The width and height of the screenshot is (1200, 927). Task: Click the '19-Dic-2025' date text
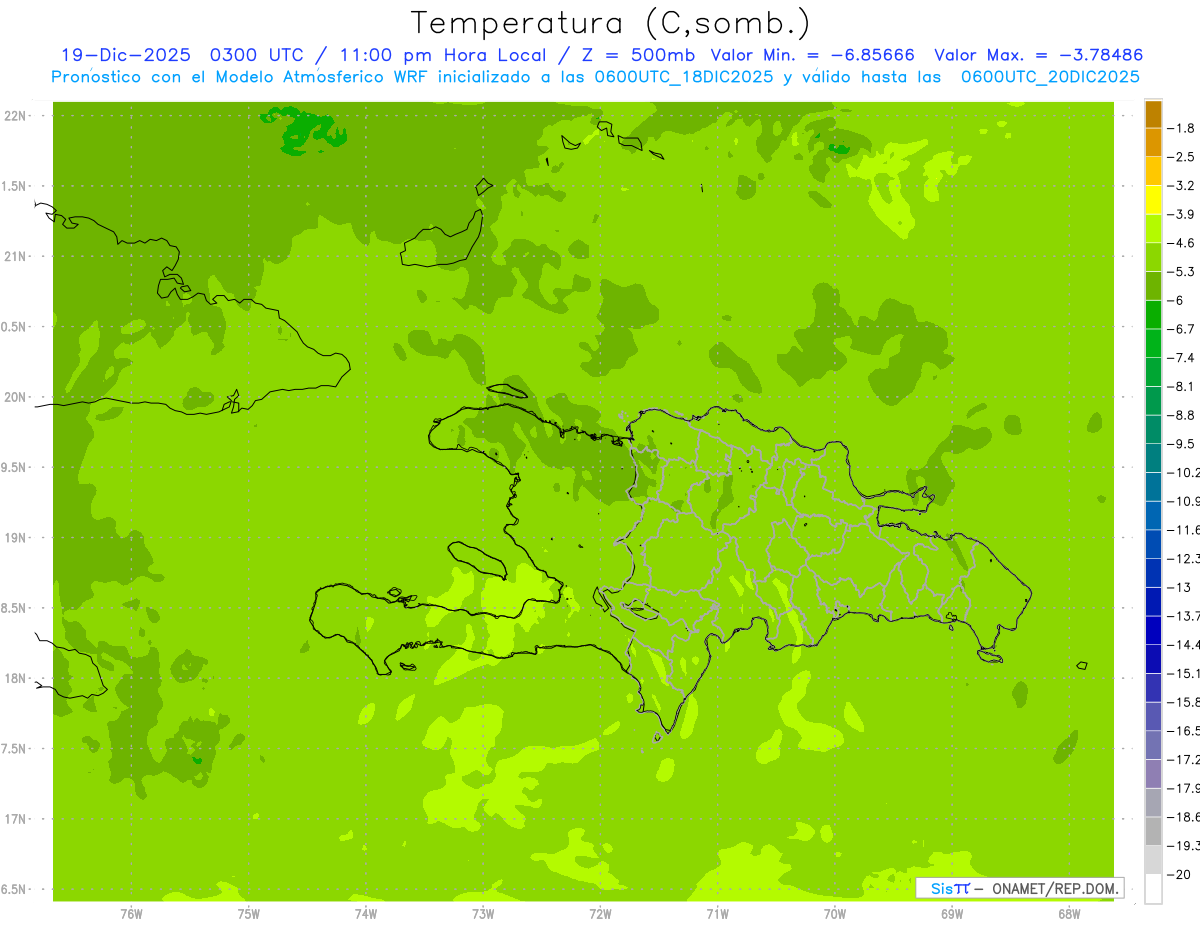click(126, 55)
